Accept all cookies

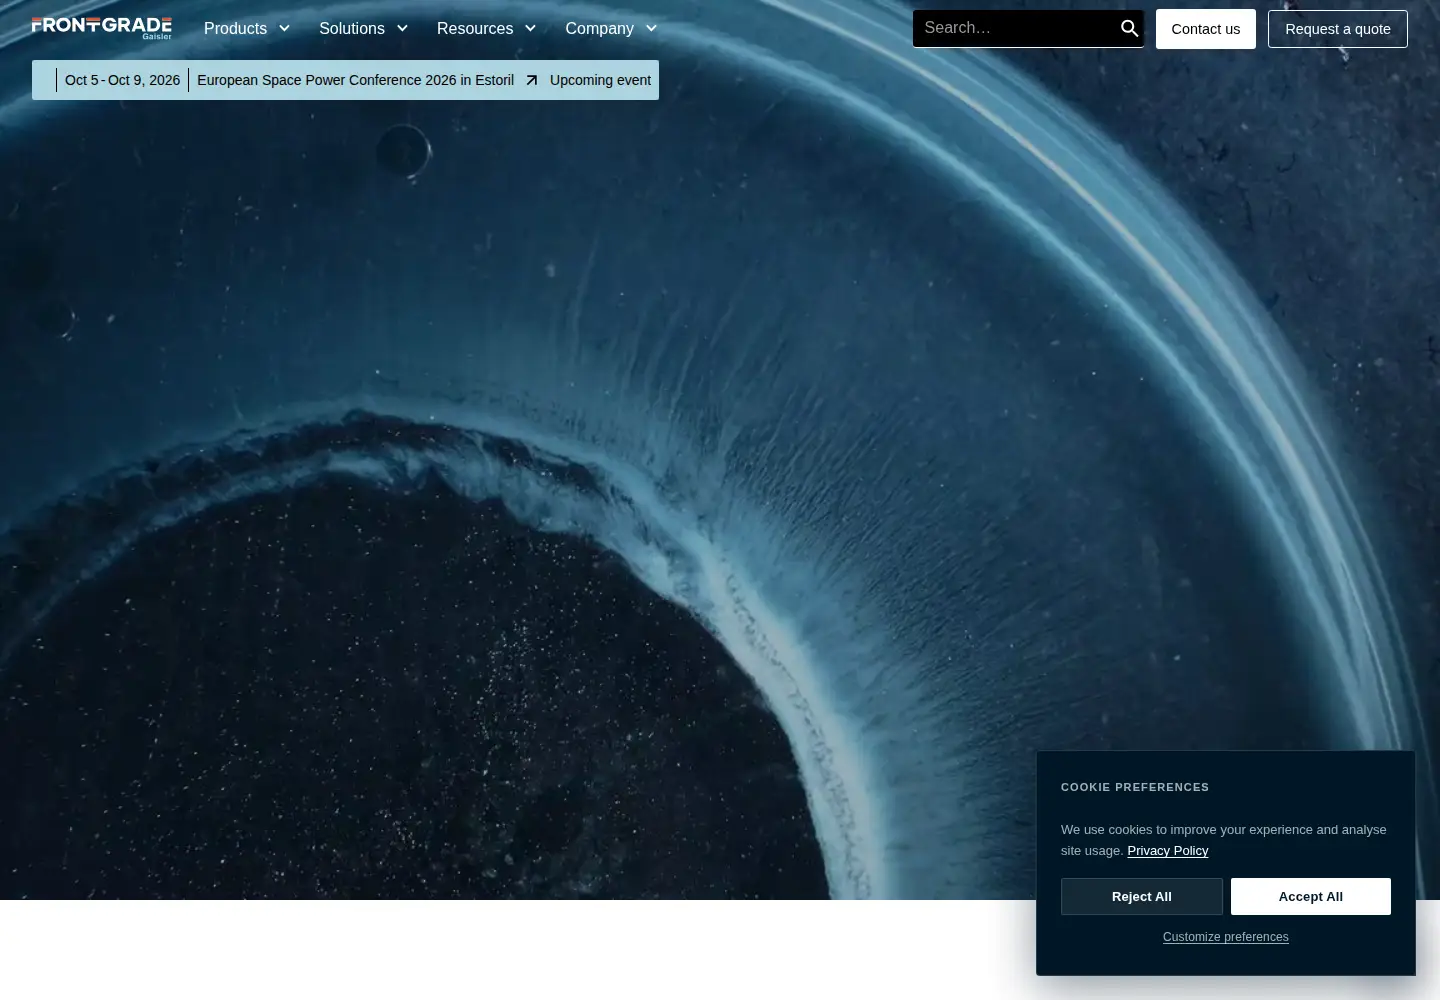pos(1311,897)
